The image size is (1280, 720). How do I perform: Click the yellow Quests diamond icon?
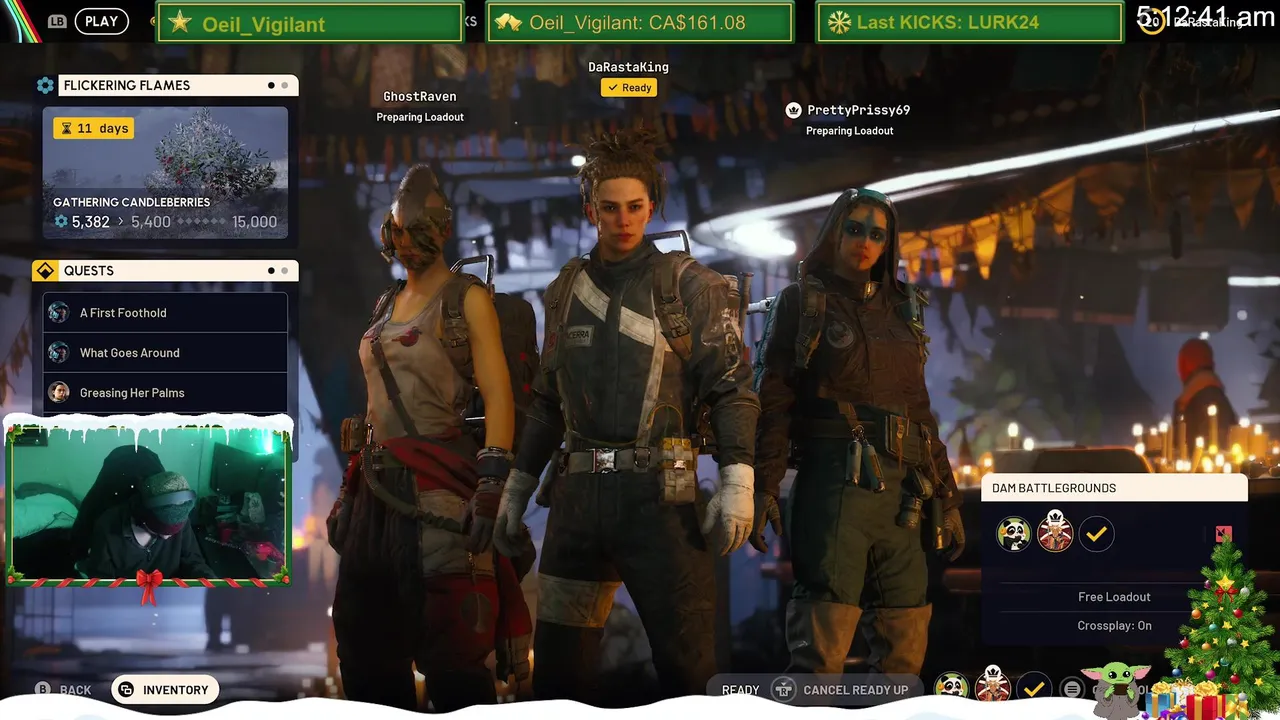pyautogui.click(x=45, y=271)
